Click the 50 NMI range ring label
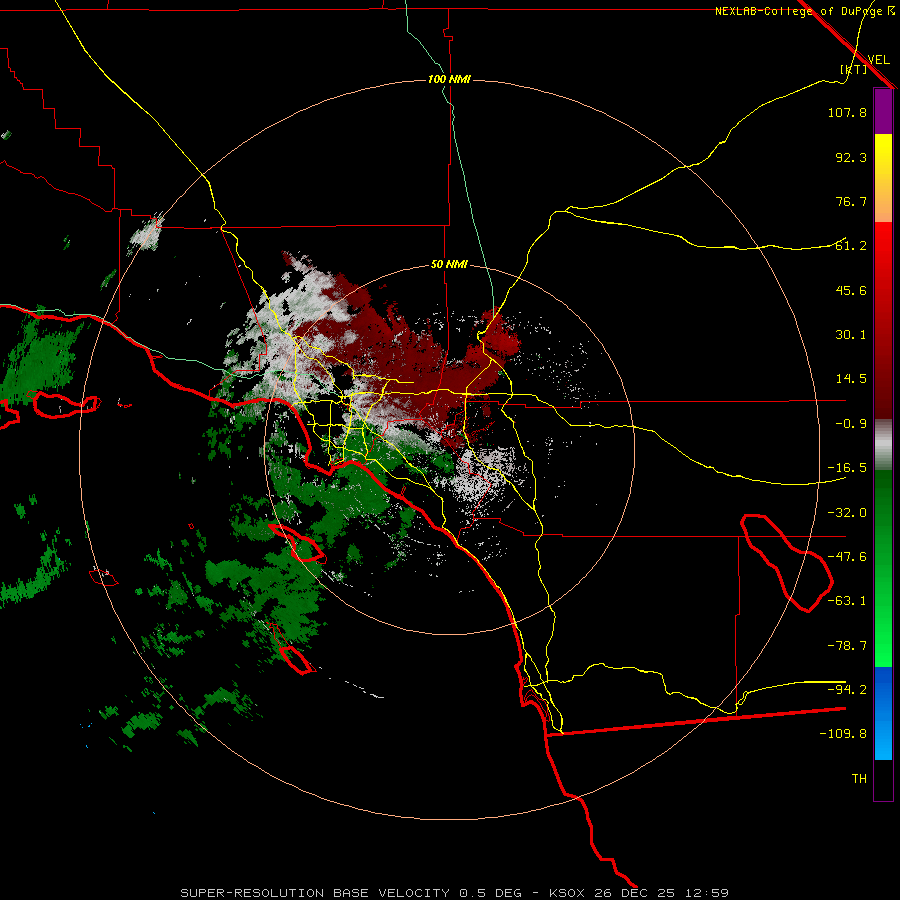This screenshot has height=900, width=900. [449, 264]
